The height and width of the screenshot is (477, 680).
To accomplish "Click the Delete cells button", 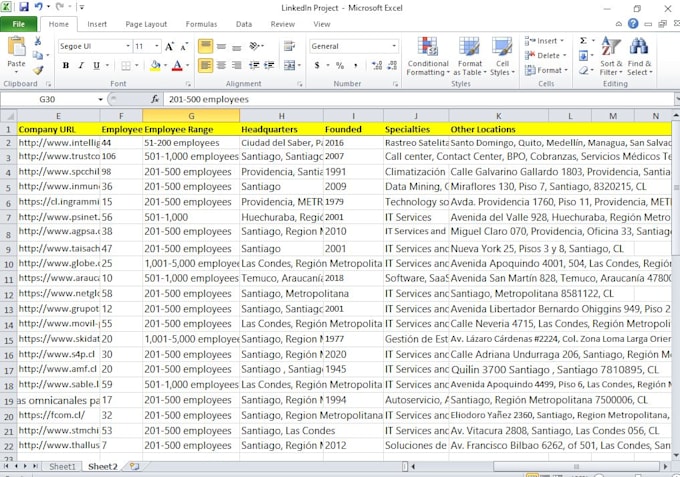I will 546,56.
